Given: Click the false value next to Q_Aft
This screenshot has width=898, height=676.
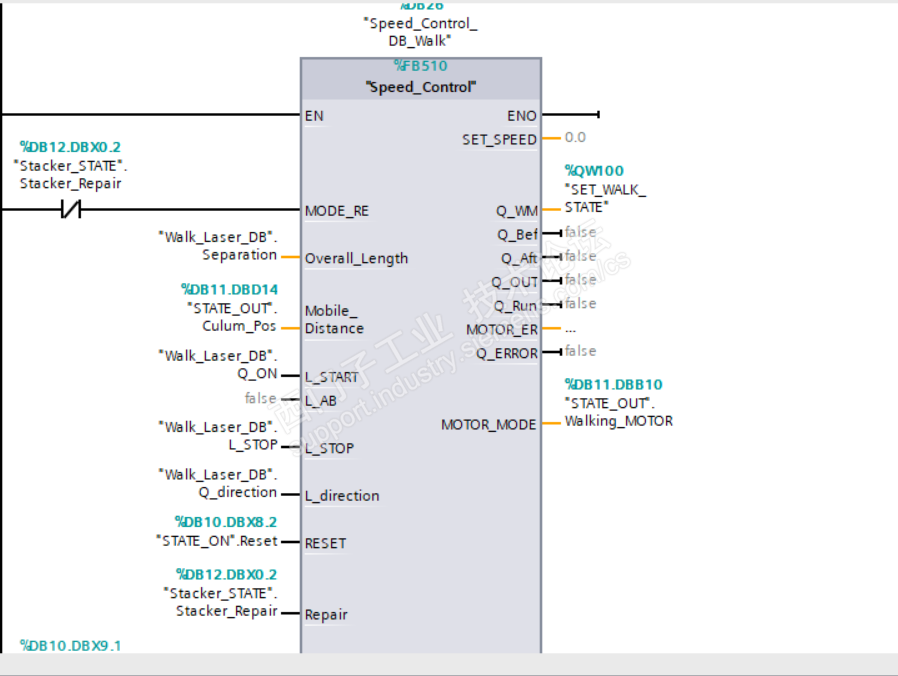Looking at the screenshot, I should (580, 256).
